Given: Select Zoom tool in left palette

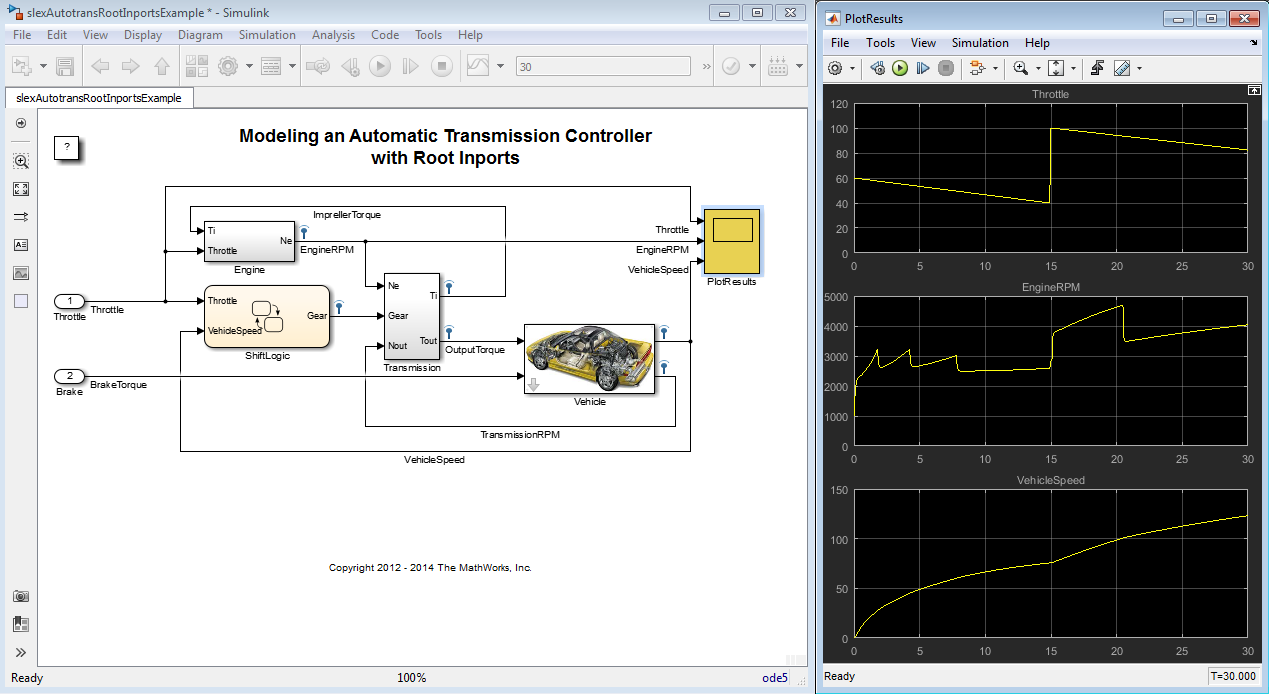Looking at the screenshot, I should tap(21, 161).
